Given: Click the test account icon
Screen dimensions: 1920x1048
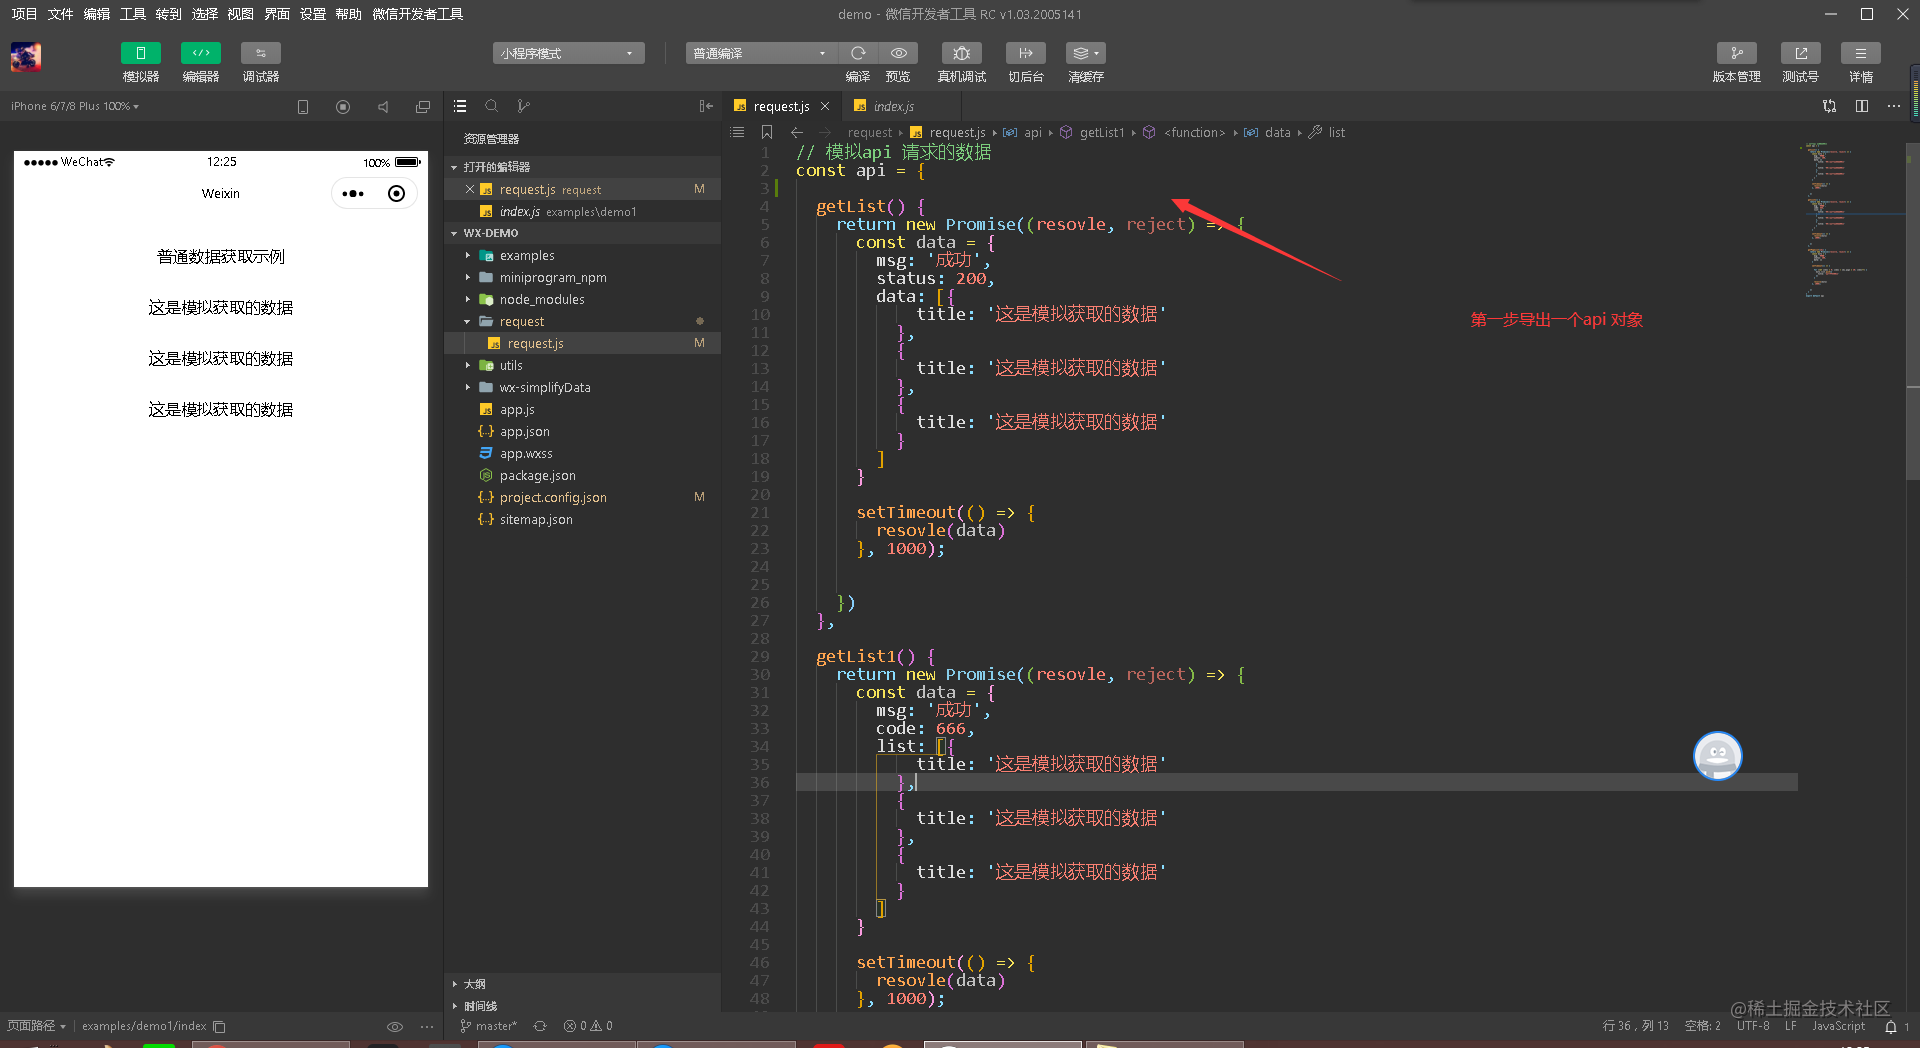Looking at the screenshot, I should pyautogui.click(x=1801, y=53).
